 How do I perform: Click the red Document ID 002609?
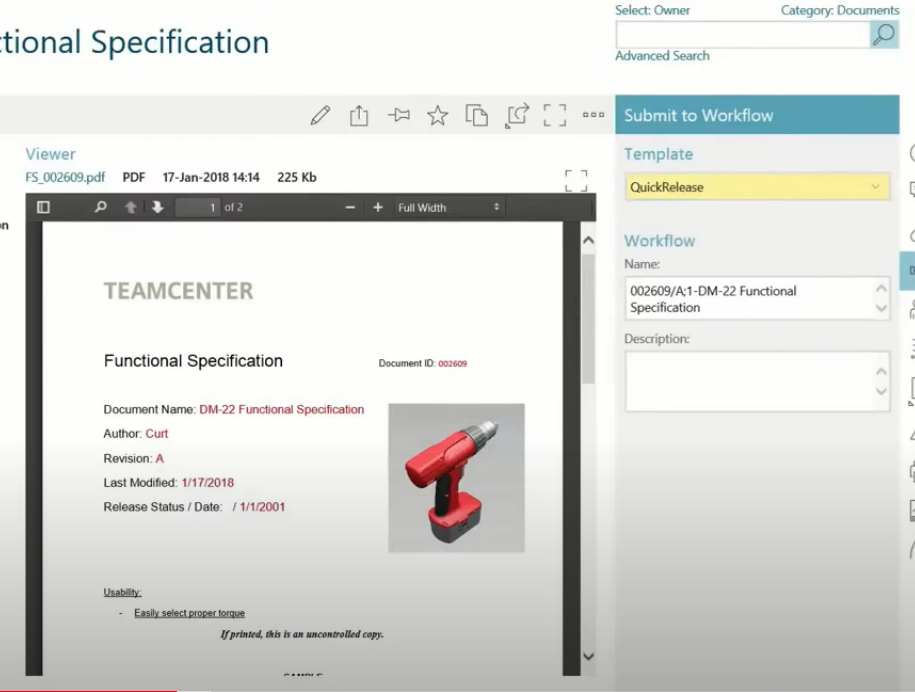(x=452, y=364)
